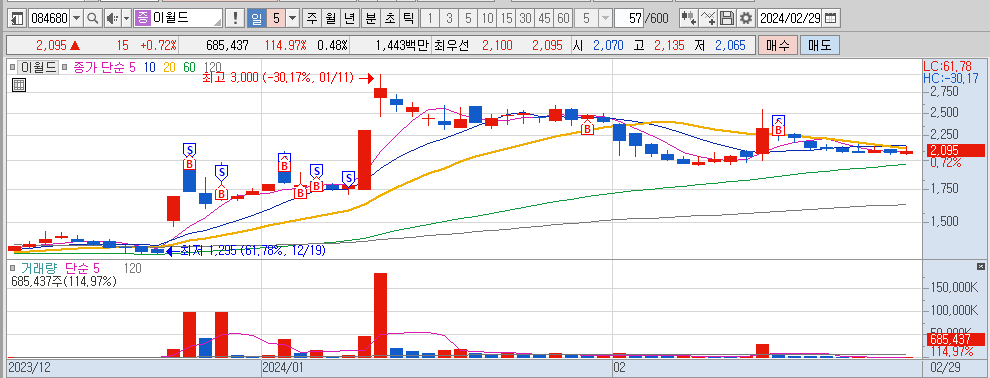Click the custom interval 5 field
The width and height of the screenshot is (990, 378).
tap(586, 18)
